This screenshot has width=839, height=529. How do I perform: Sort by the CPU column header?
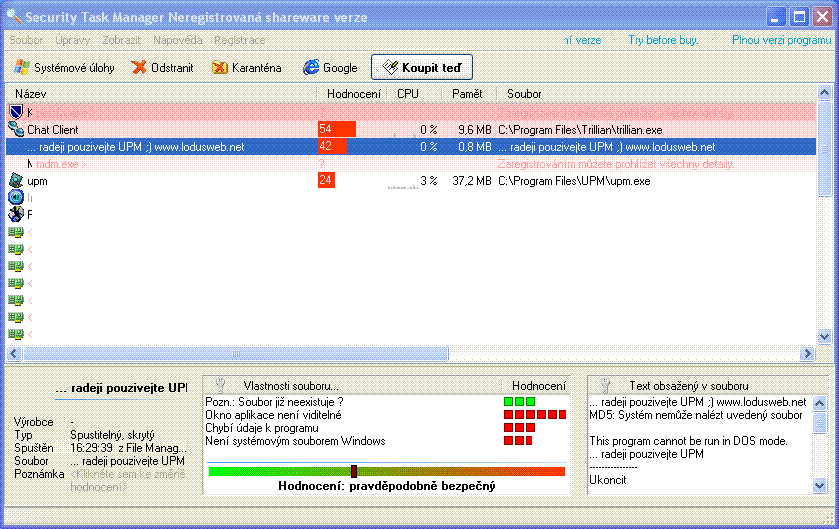click(408, 94)
